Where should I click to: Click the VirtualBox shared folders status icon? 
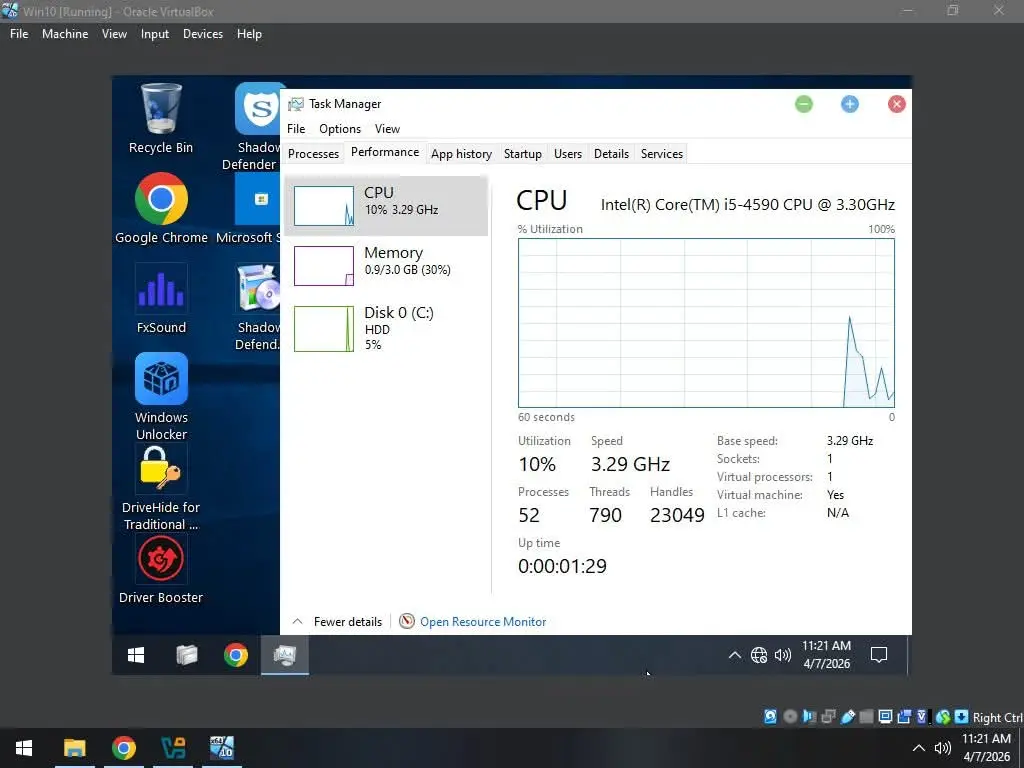click(867, 716)
